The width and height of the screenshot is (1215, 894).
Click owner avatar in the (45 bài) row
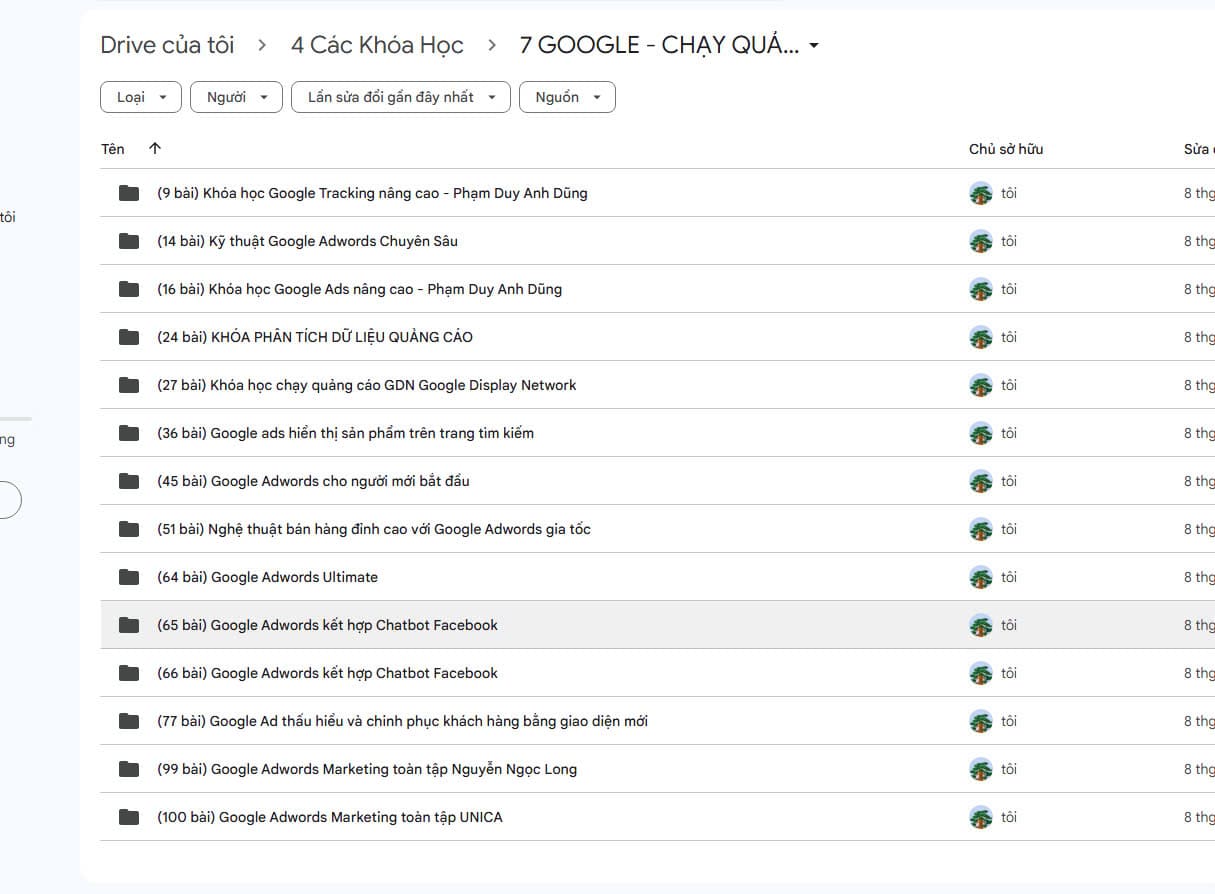[981, 481]
